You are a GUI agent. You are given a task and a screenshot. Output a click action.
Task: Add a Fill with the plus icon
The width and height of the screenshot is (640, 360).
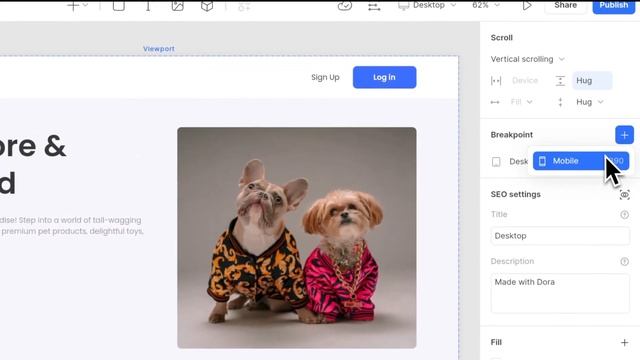coord(624,342)
